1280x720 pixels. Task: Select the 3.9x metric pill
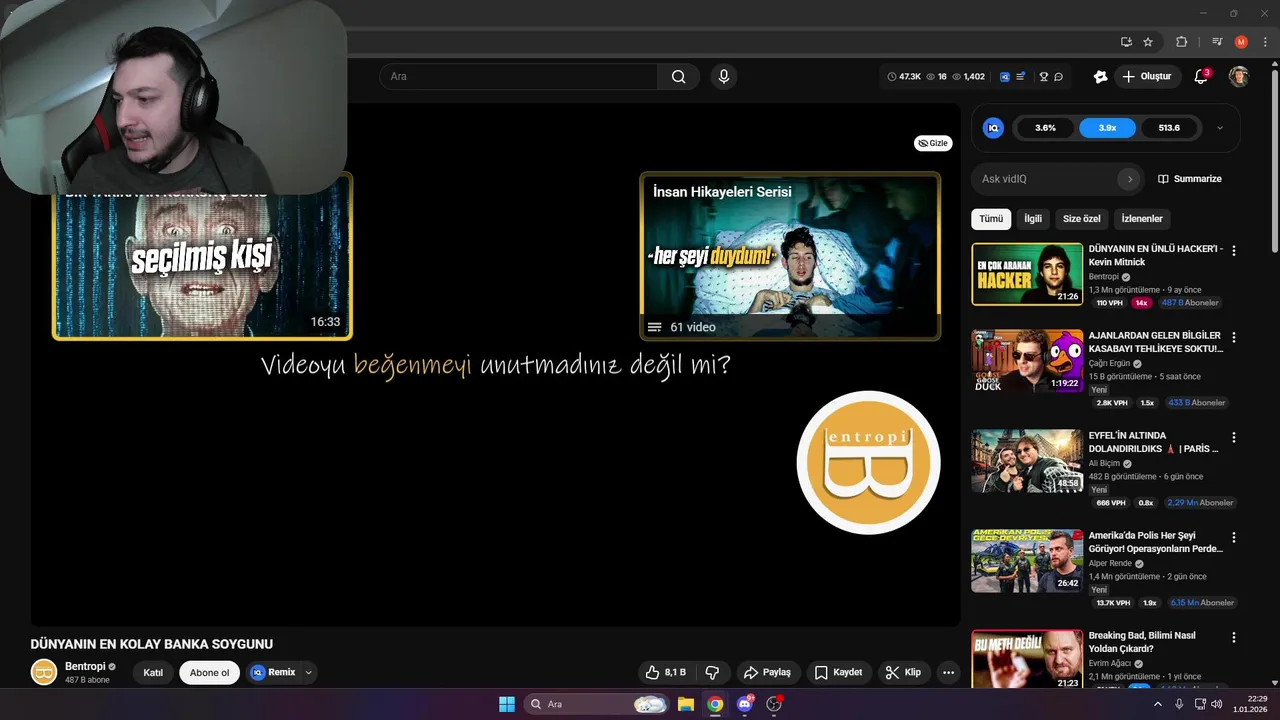(x=1107, y=128)
